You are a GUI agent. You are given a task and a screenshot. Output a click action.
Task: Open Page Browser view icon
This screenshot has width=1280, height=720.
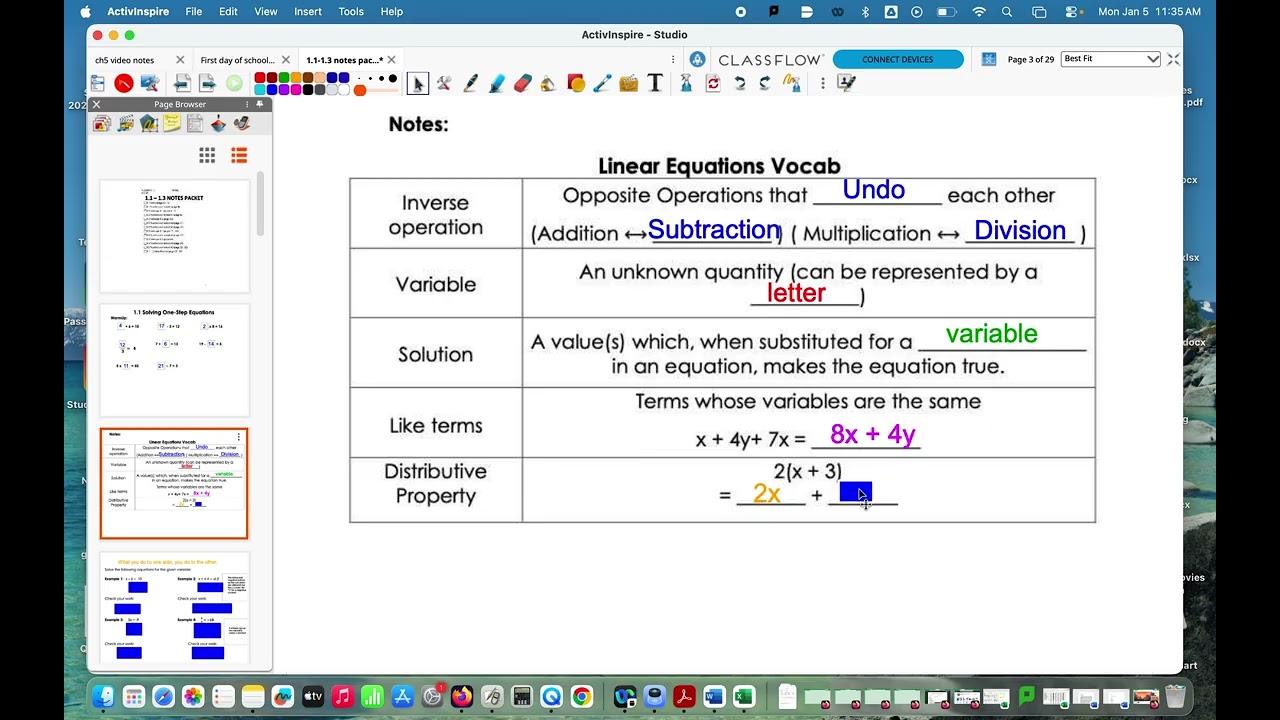[x=102, y=124]
